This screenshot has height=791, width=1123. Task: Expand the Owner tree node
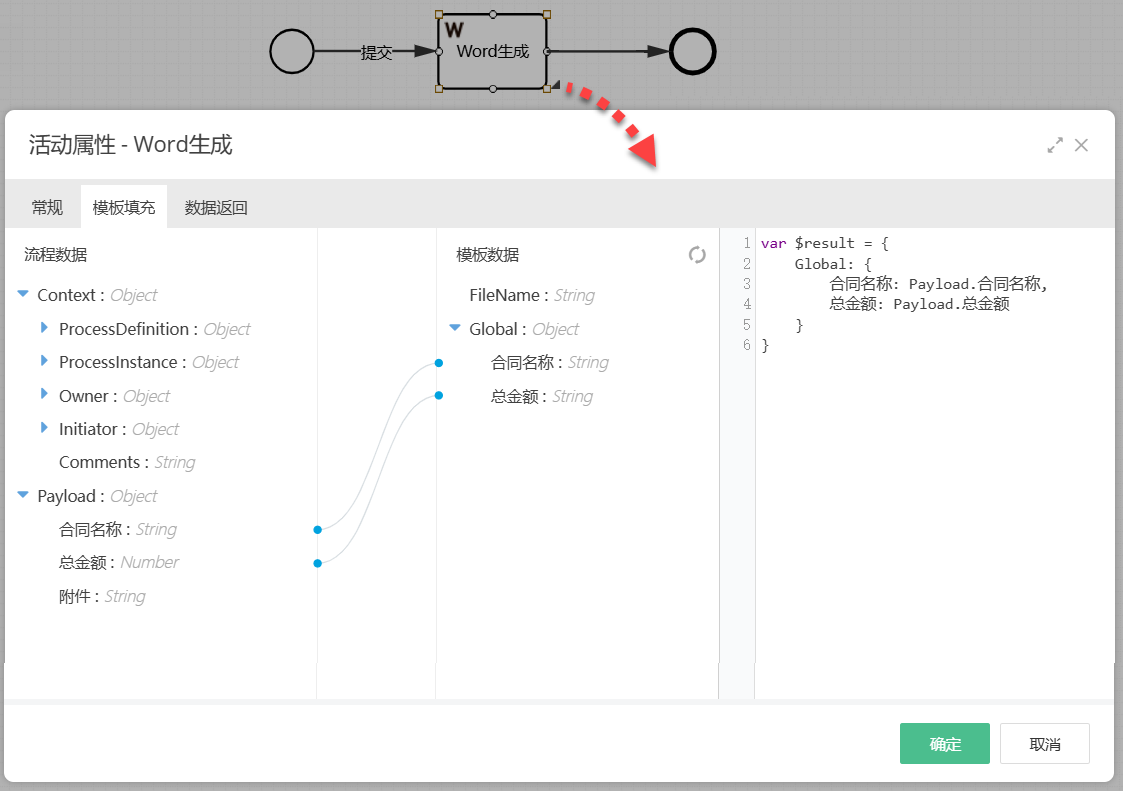[x=42, y=395]
